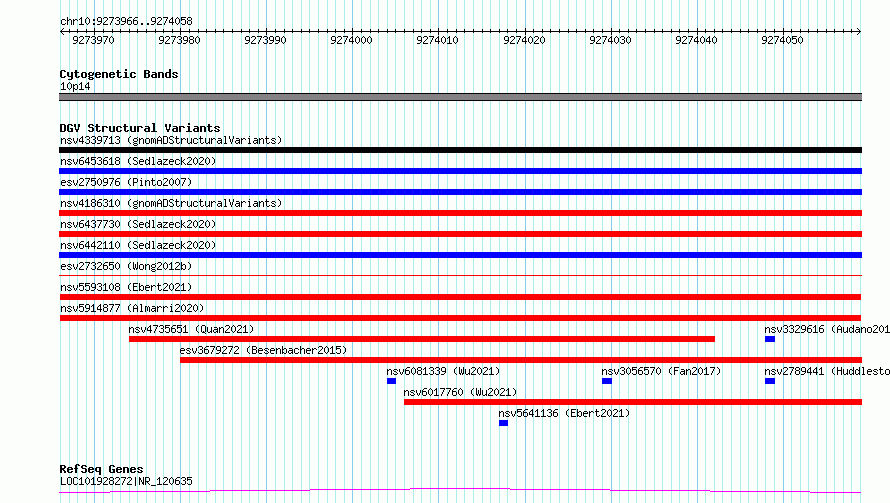890x503 pixels.
Task: Click the red bar under nsv6437730
Action: tap(460, 234)
